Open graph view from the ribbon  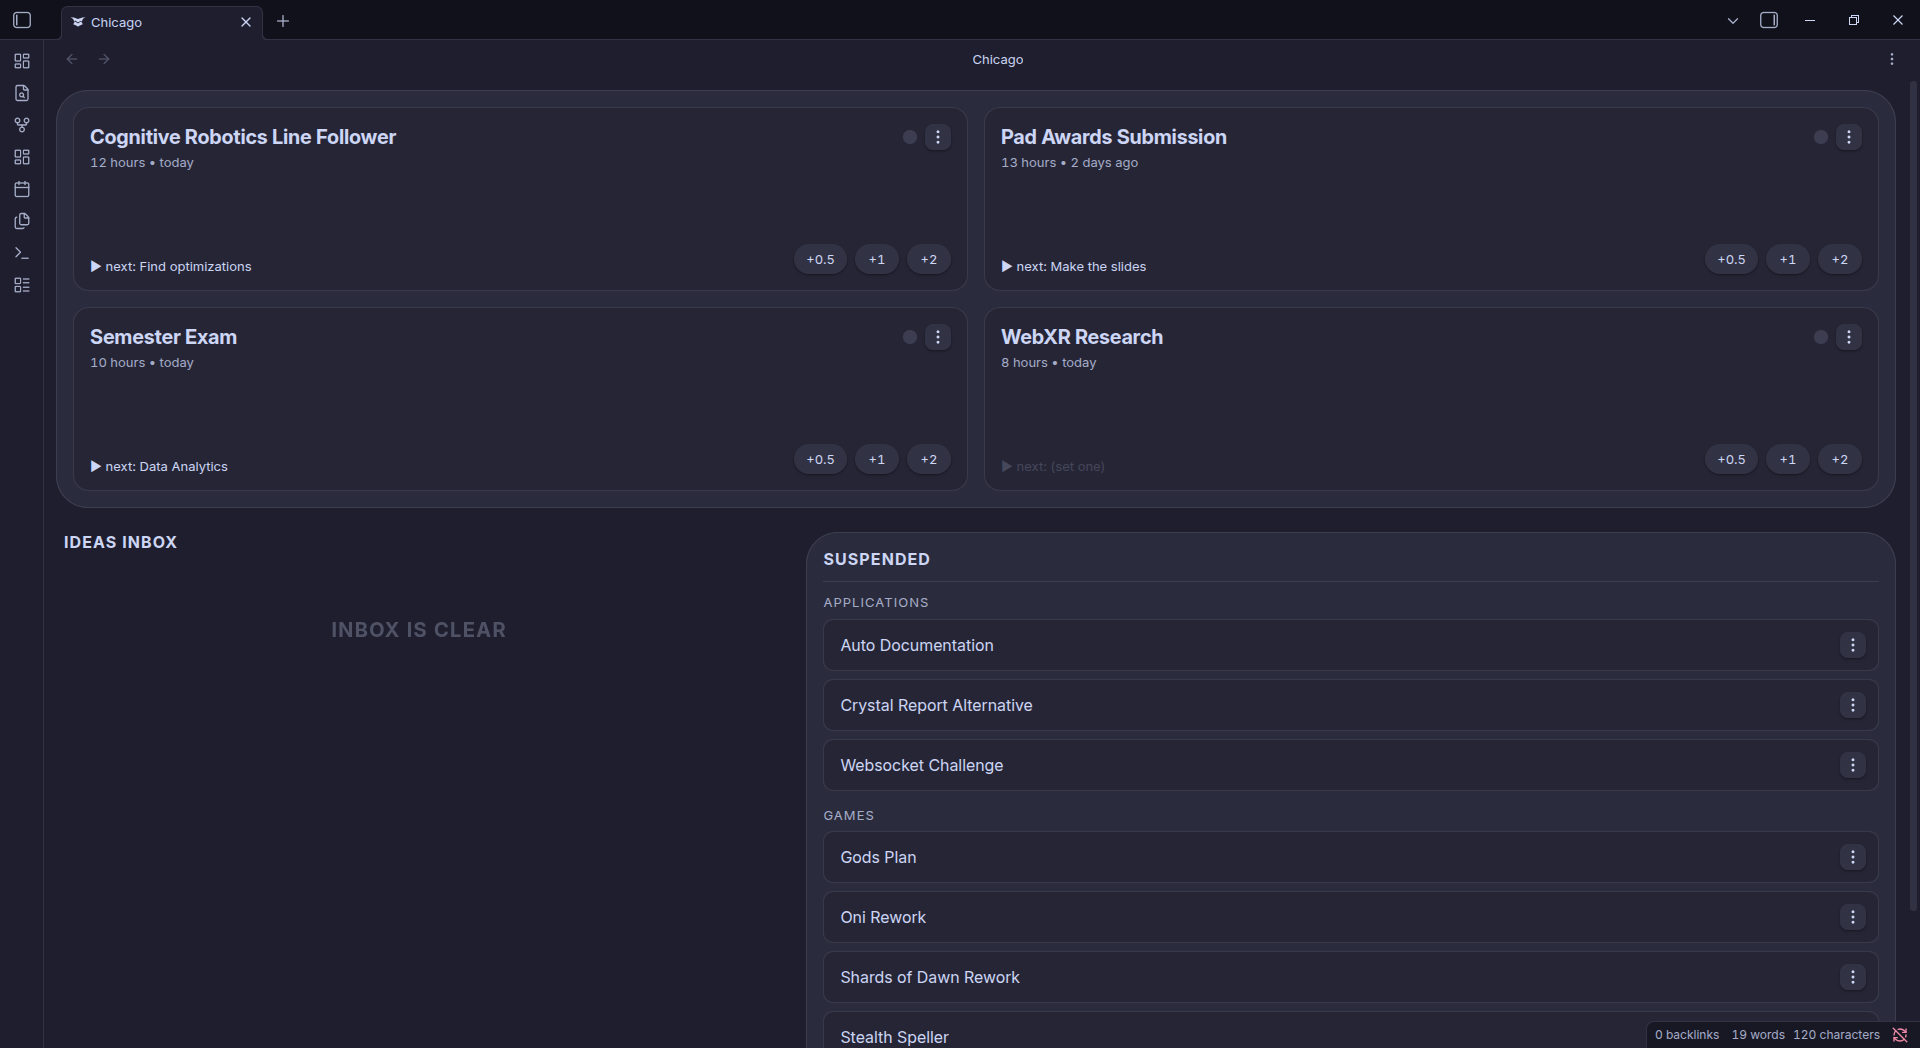[x=22, y=125]
